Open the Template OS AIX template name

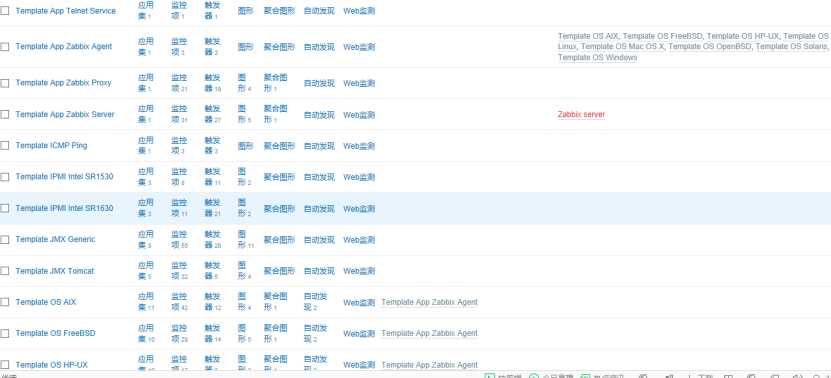46,302
